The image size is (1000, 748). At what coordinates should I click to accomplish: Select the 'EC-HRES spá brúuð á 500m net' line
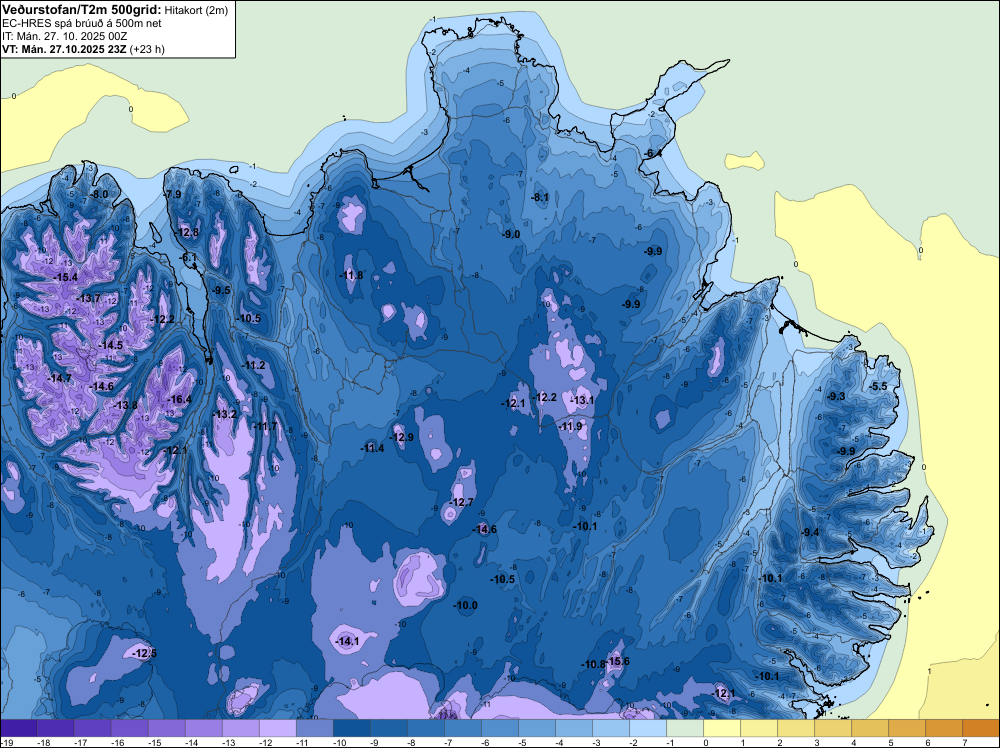(x=82, y=23)
